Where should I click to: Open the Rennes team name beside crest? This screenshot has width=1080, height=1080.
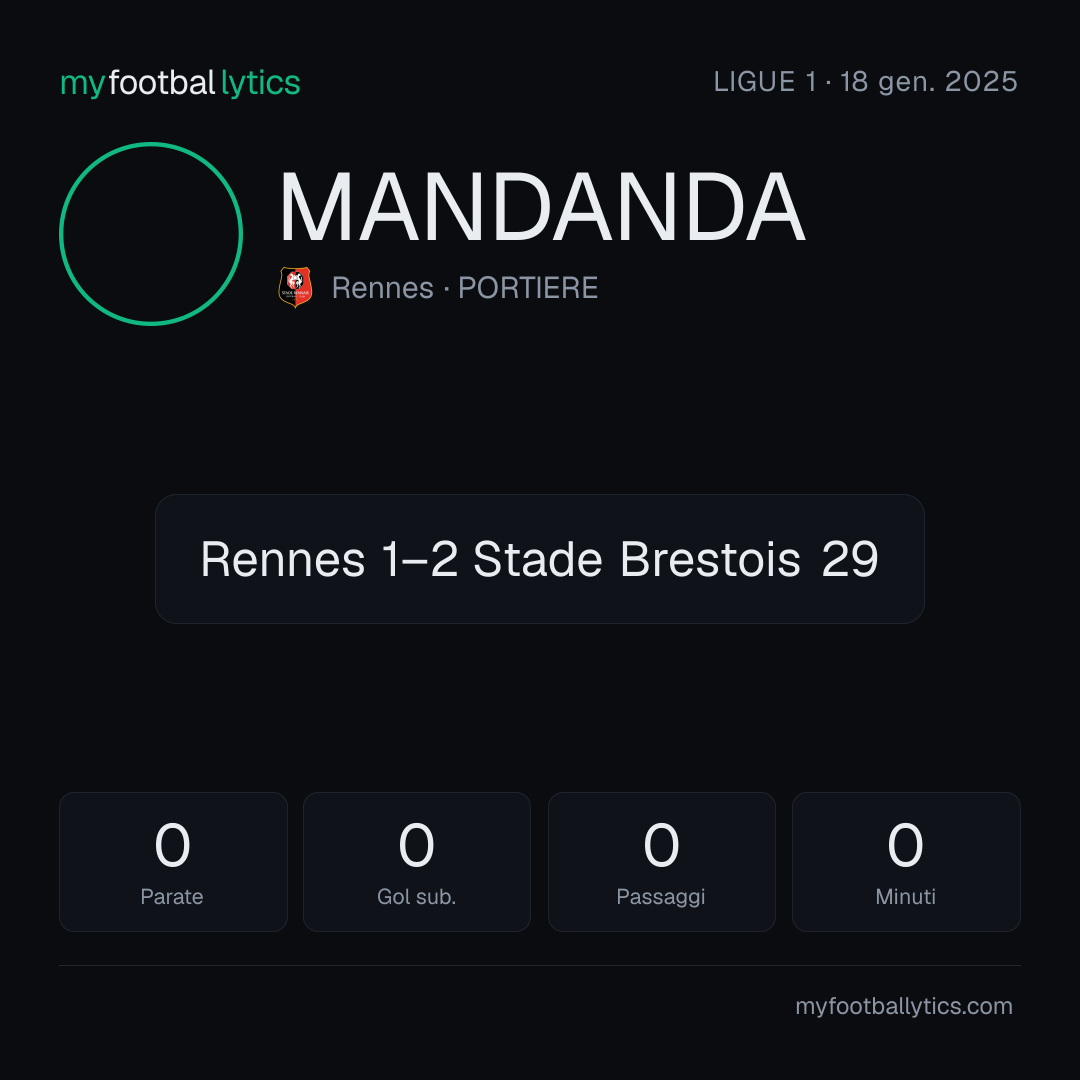[x=383, y=288]
